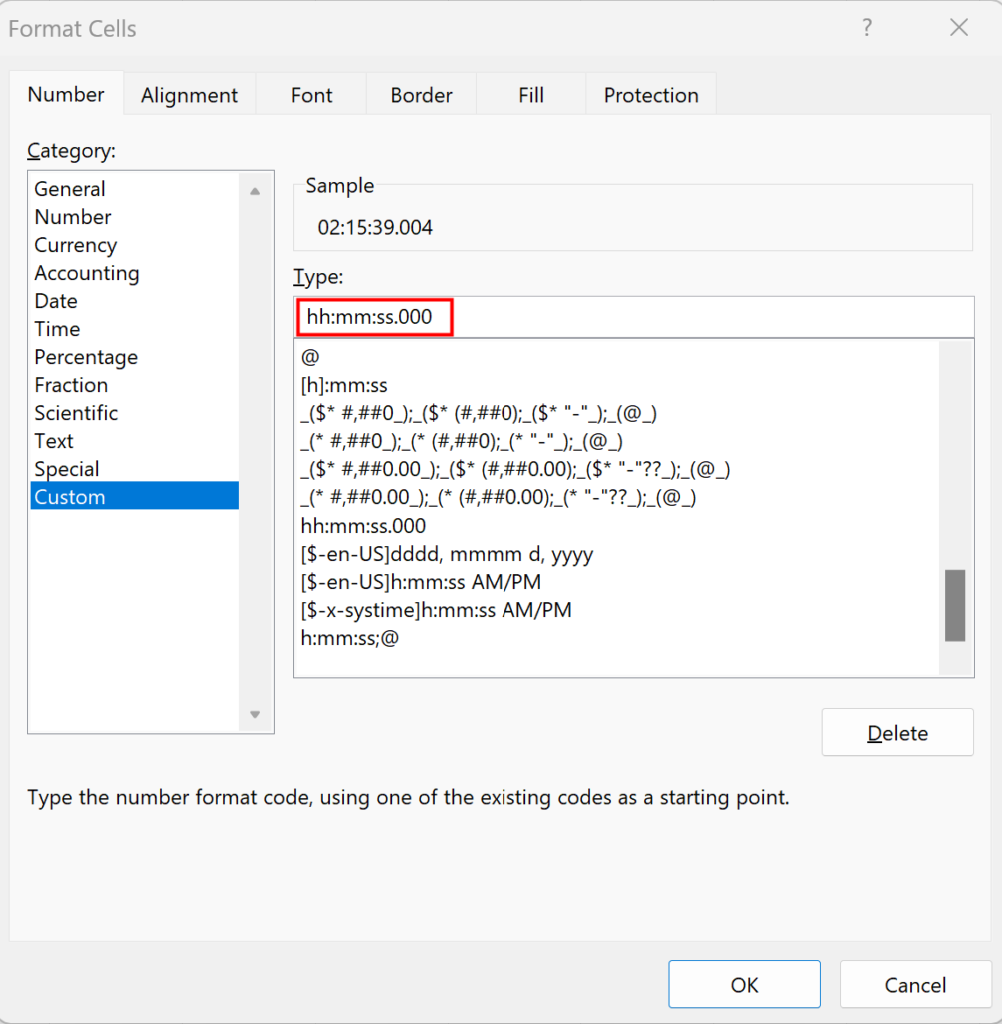
Task: Pick the Scientific category
Action: point(76,413)
